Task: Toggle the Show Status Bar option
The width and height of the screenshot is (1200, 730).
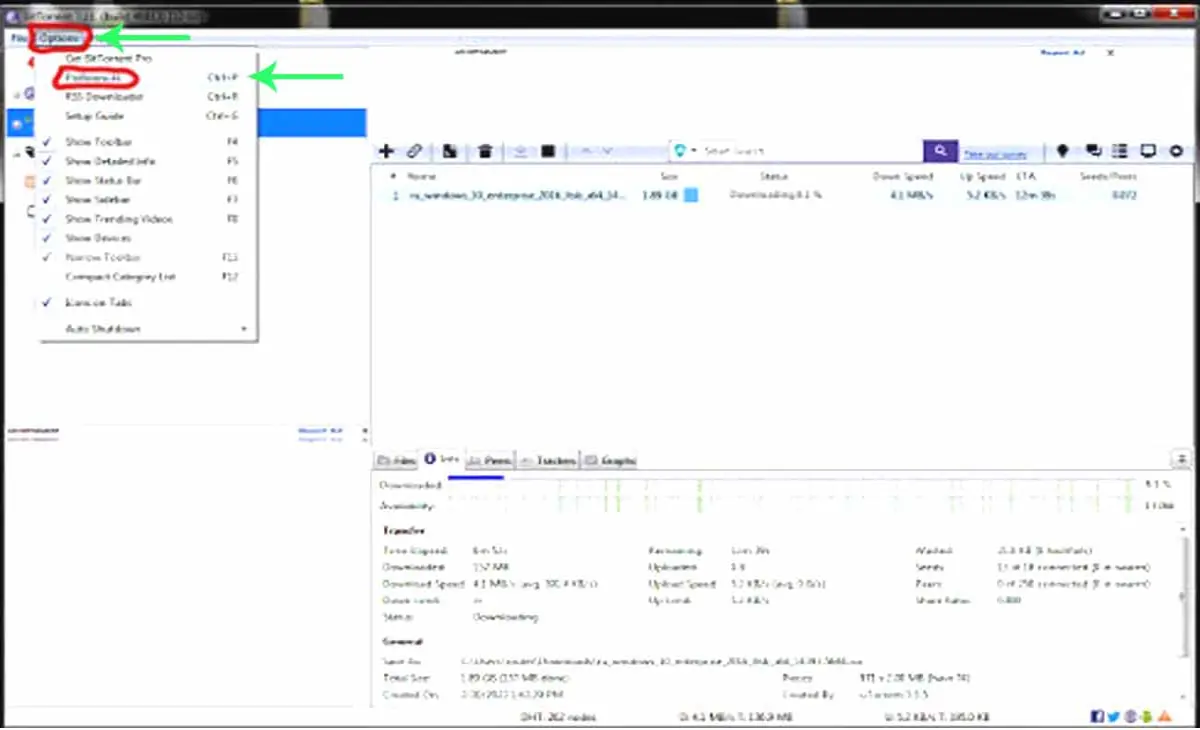Action: pos(147,181)
